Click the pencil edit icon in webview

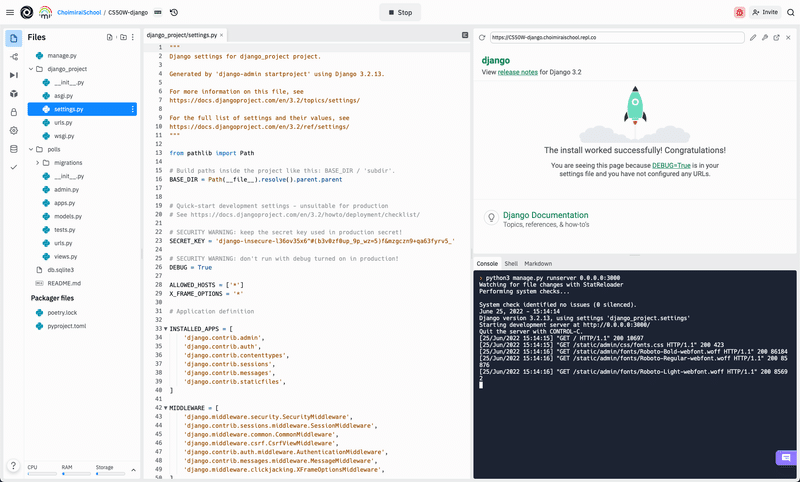(x=753, y=38)
